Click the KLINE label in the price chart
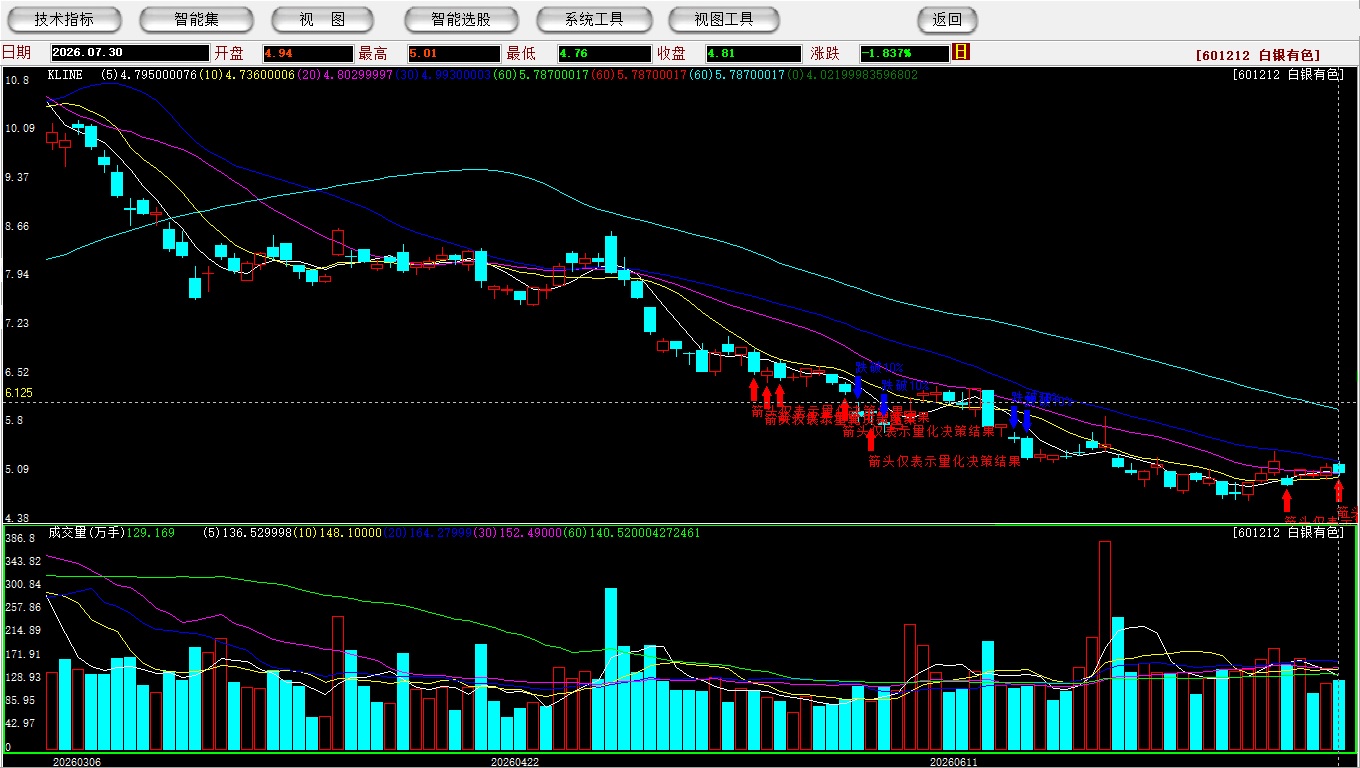The width and height of the screenshot is (1360, 768). (x=65, y=75)
